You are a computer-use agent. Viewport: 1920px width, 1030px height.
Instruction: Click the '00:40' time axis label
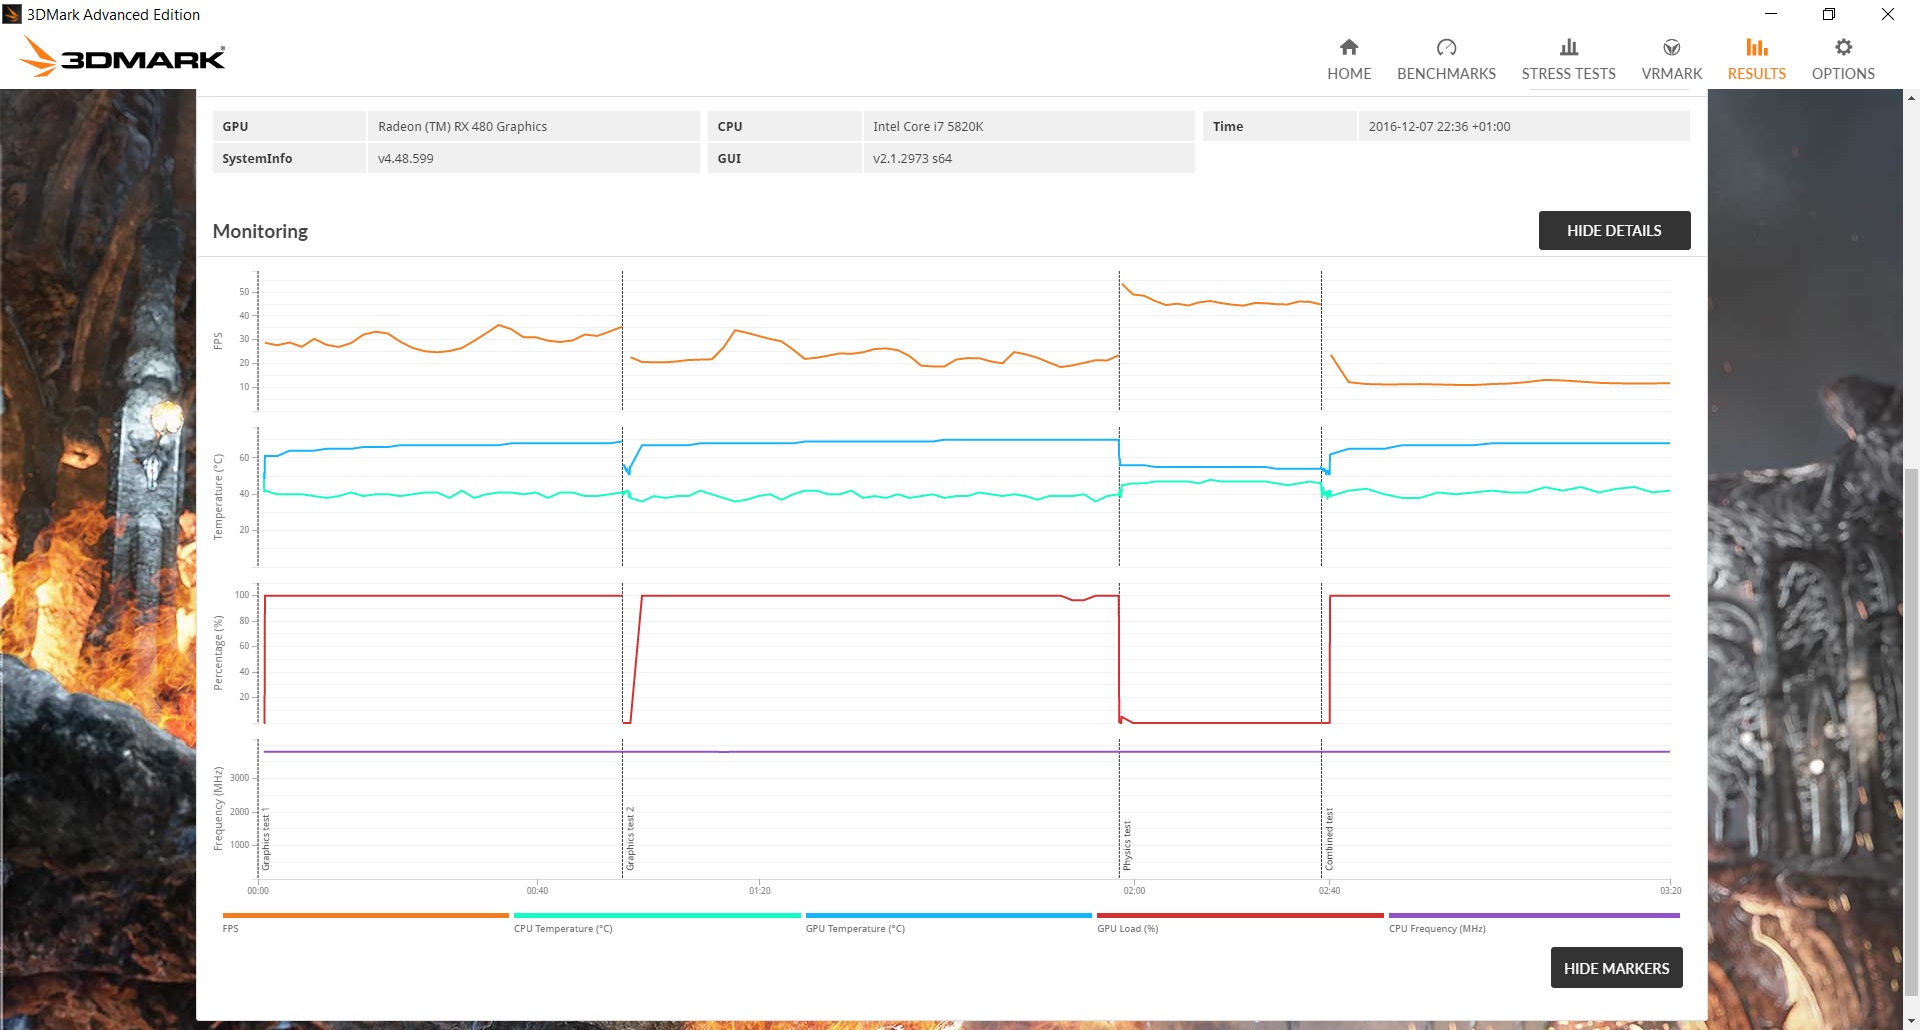coord(537,891)
